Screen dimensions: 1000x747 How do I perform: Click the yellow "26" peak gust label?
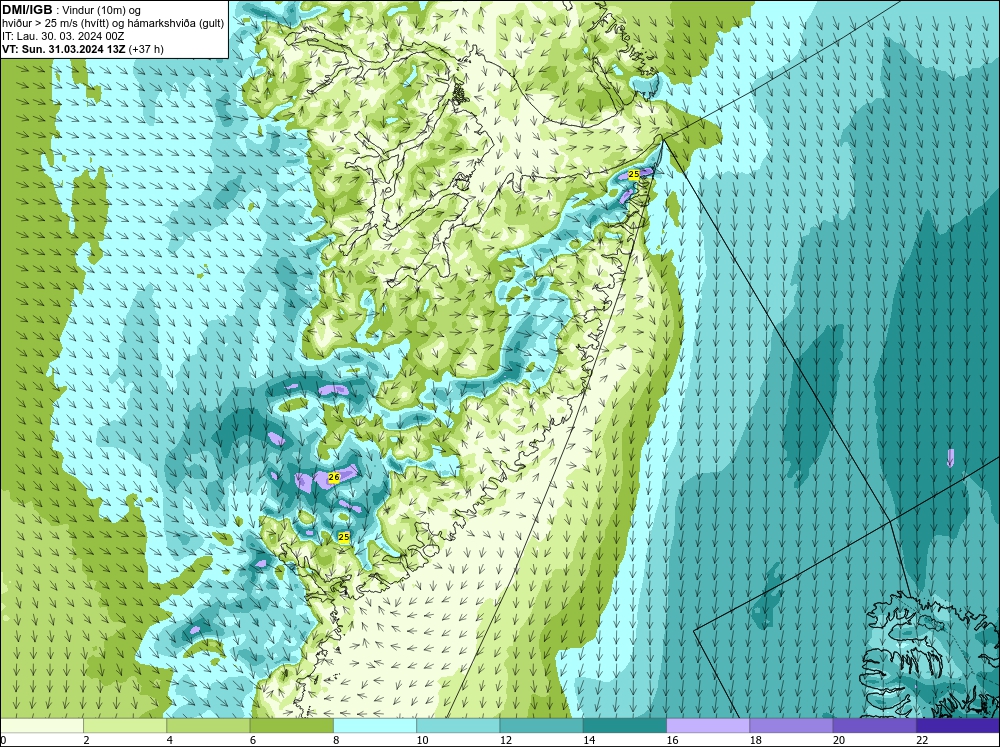pos(334,477)
